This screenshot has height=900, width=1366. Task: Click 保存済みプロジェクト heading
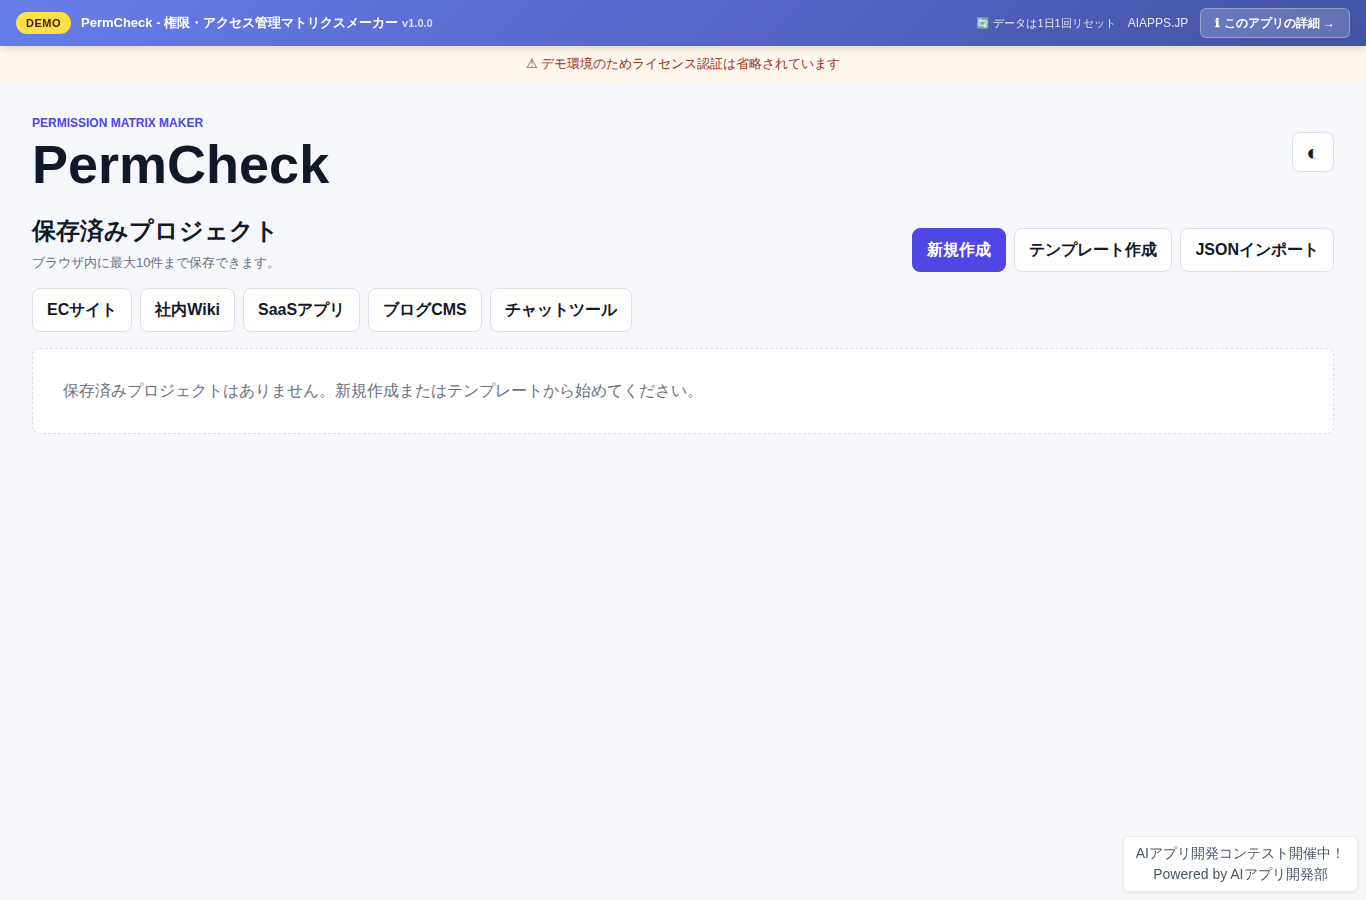(154, 231)
